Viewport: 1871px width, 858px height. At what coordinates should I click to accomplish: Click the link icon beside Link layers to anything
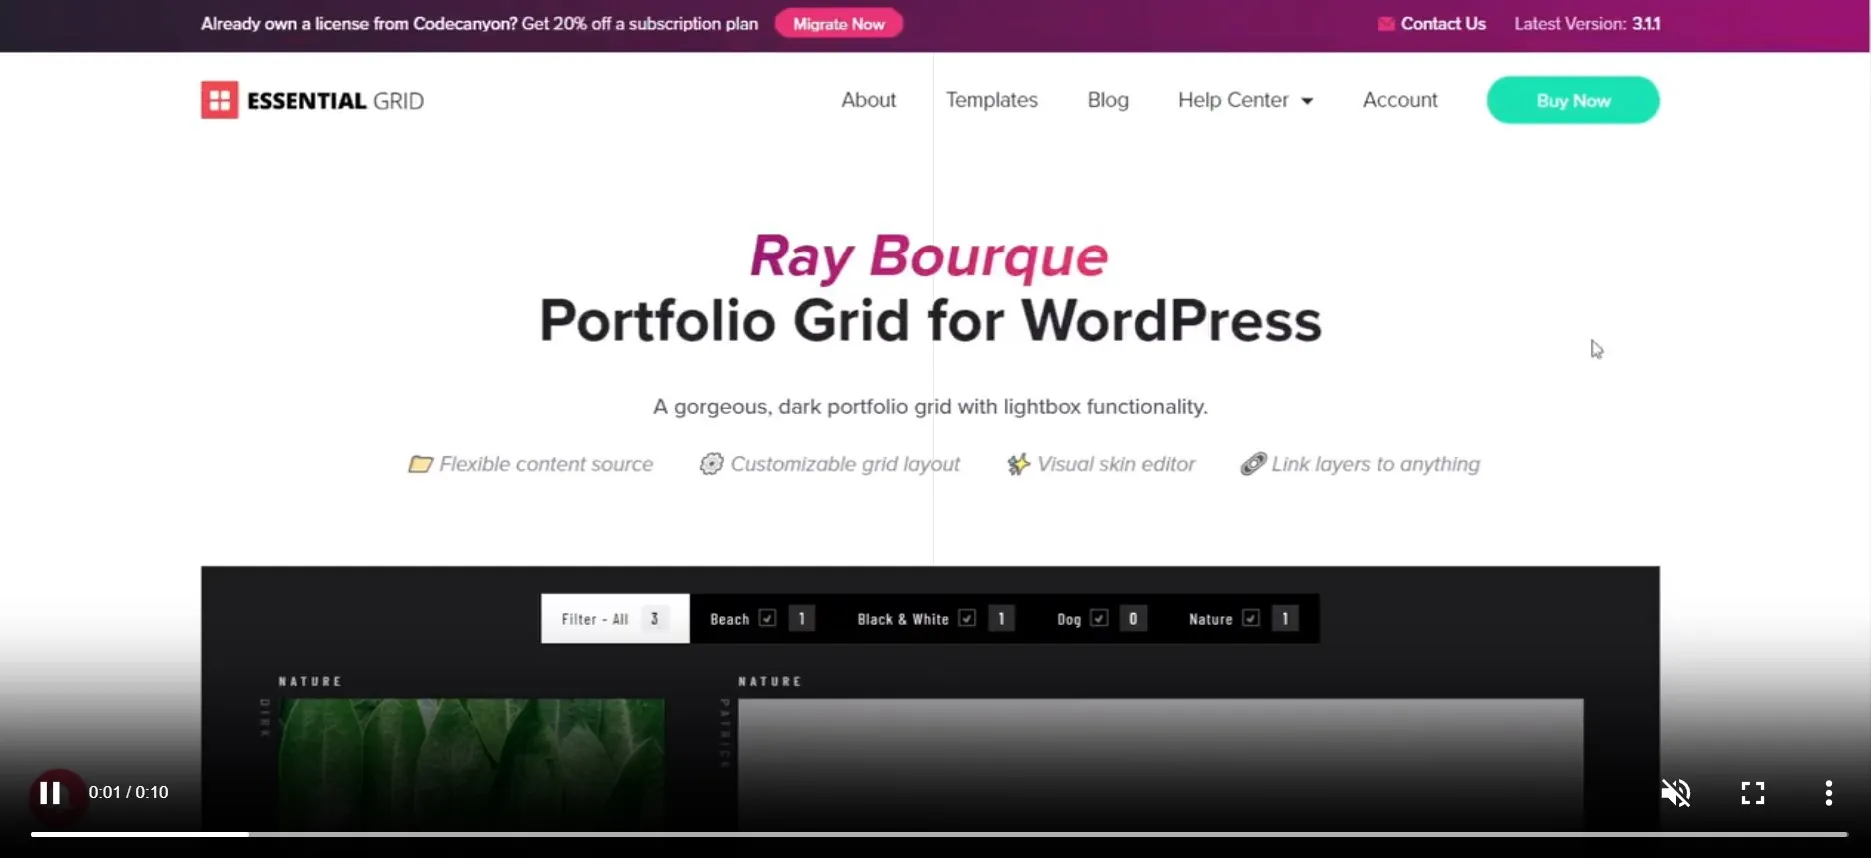(x=1253, y=464)
